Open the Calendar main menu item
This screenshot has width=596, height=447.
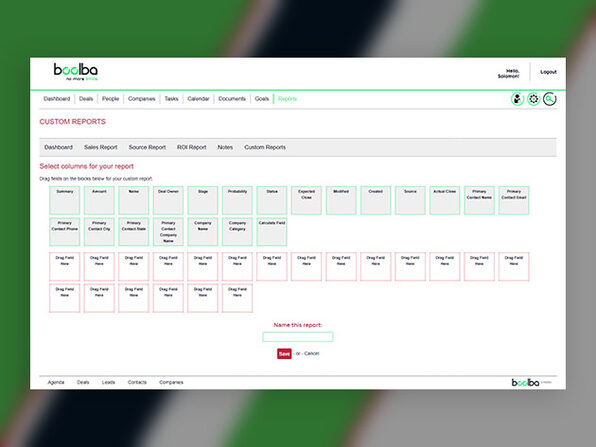[198, 99]
